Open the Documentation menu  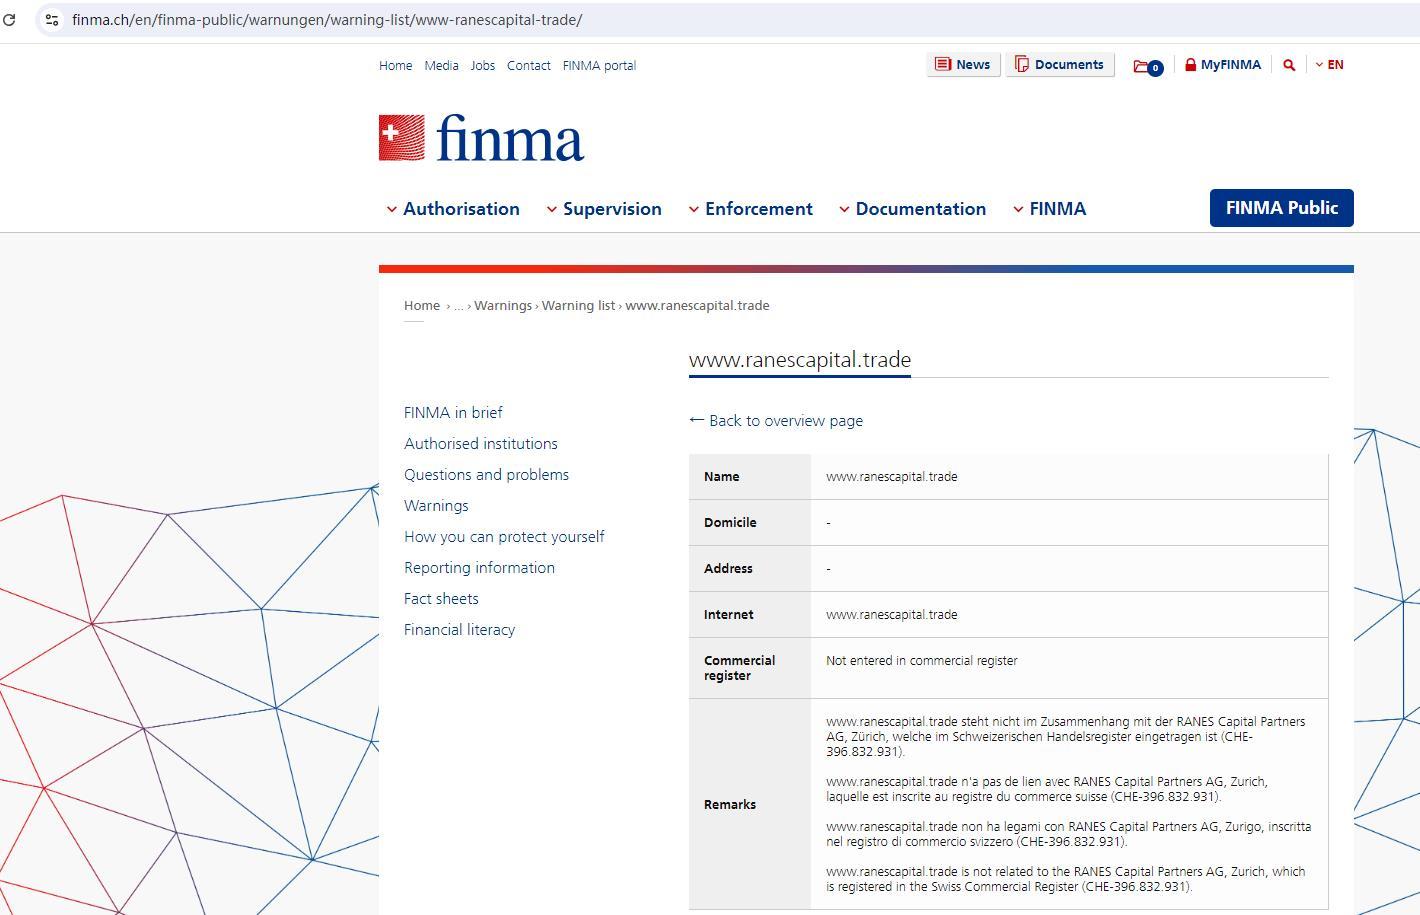912,209
